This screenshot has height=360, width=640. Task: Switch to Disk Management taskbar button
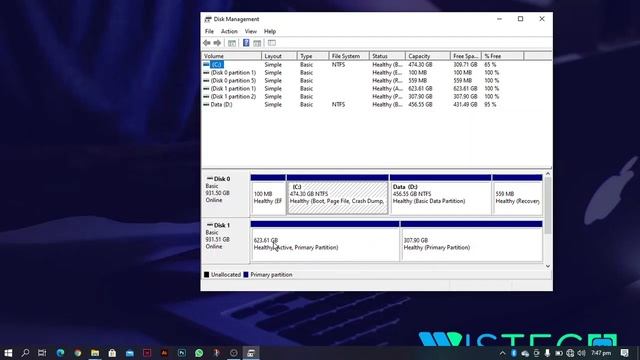click(251, 353)
